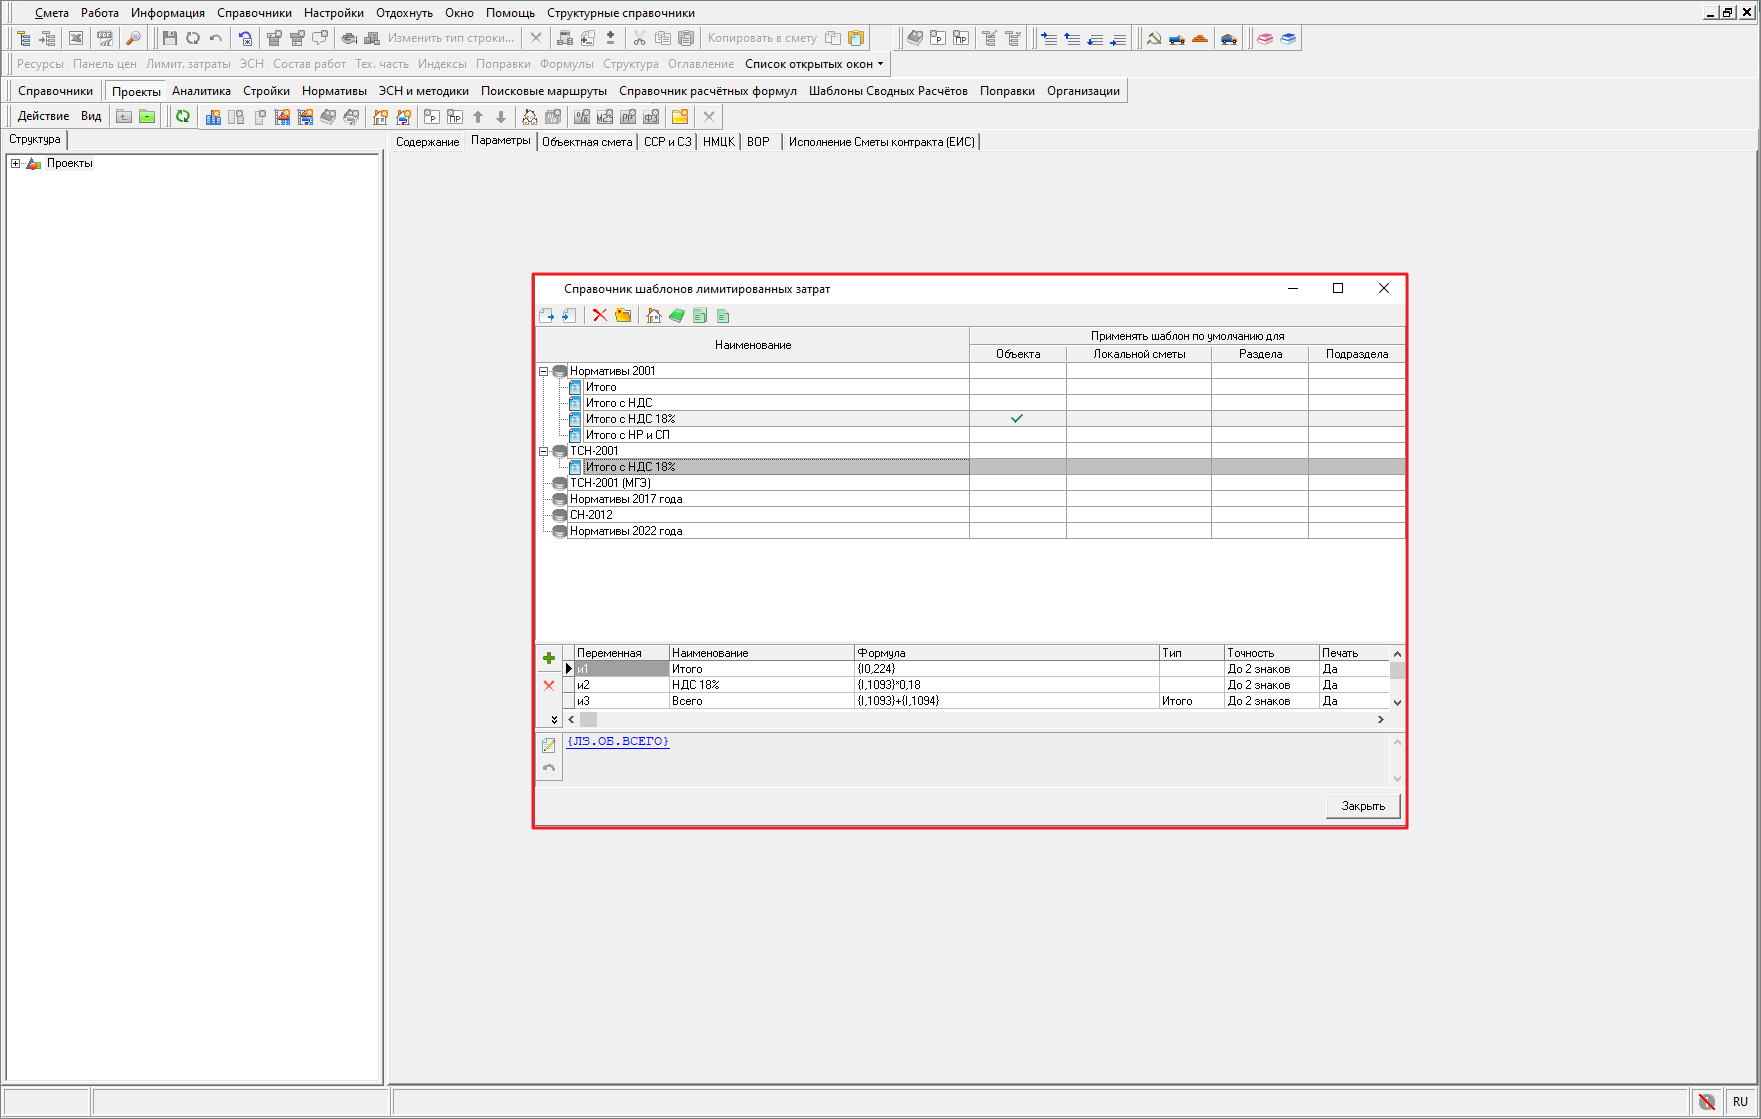
Task: Open the Смета menu
Action: click(52, 13)
